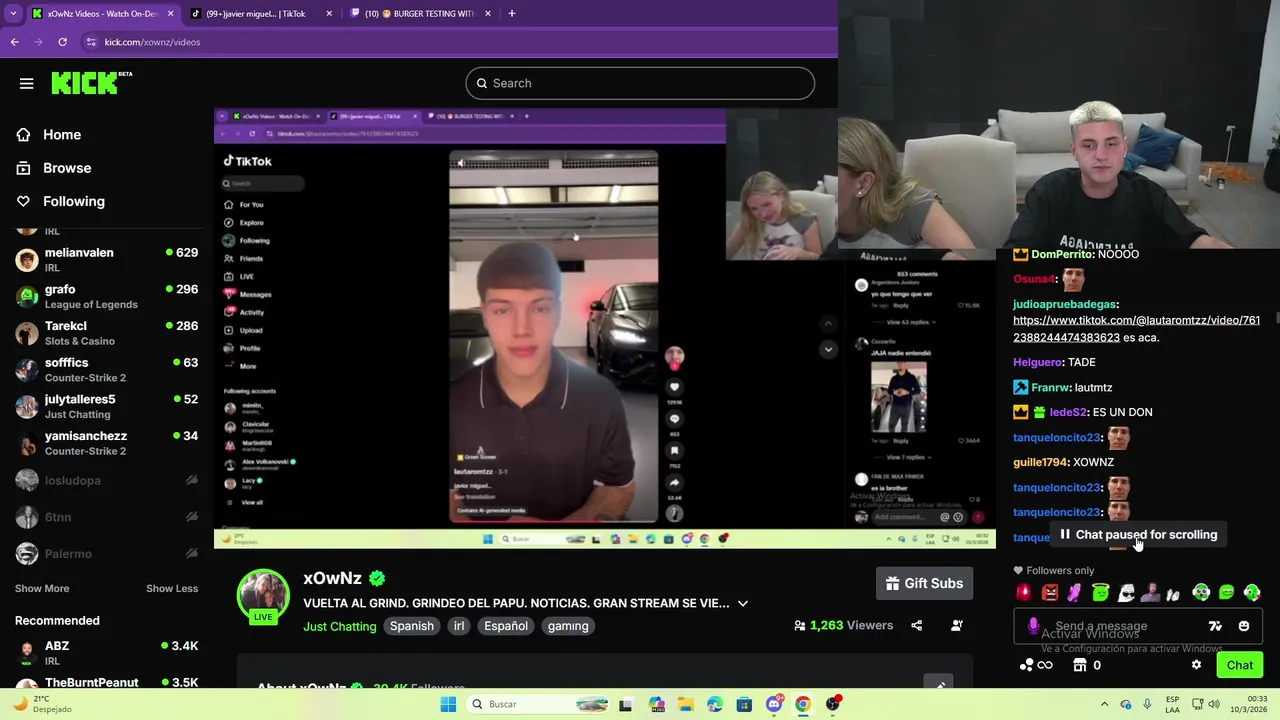
Task: Open OBS Studio from the taskbar
Action: (832, 704)
